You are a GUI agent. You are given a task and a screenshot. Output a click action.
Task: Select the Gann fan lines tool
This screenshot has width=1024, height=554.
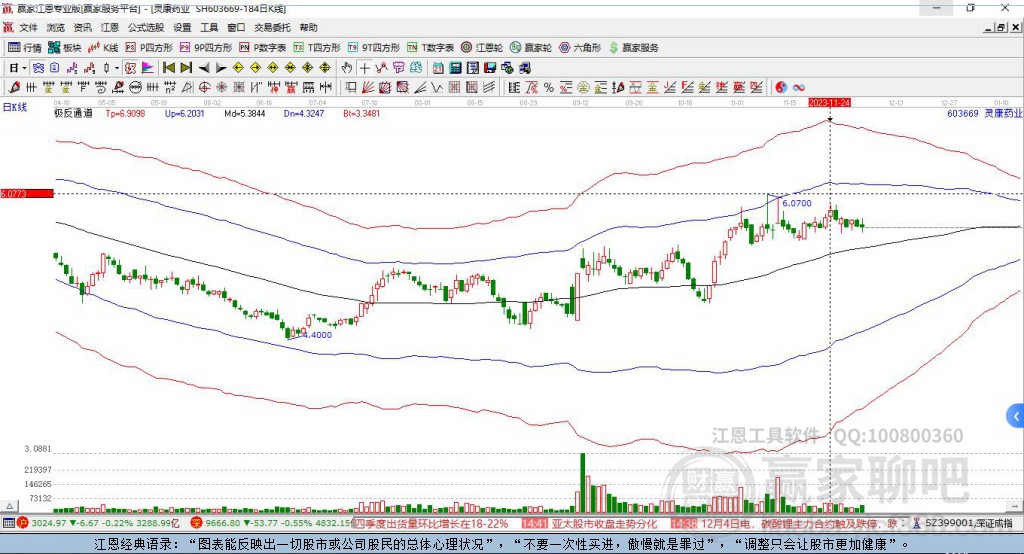click(368, 87)
